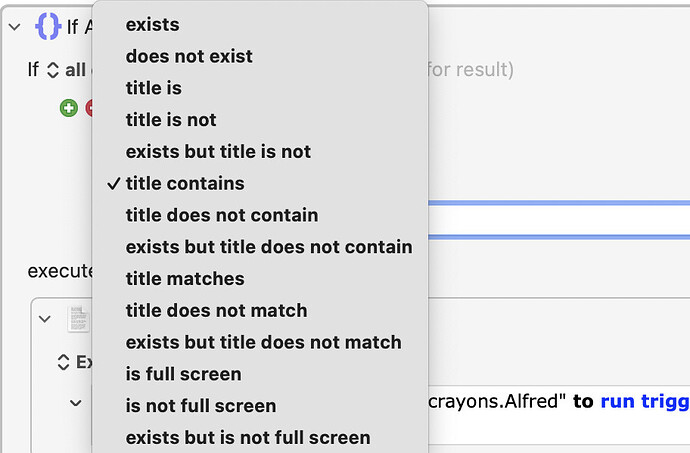Collapse the nested script action chevron
690x453 pixels.
[44, 319]
